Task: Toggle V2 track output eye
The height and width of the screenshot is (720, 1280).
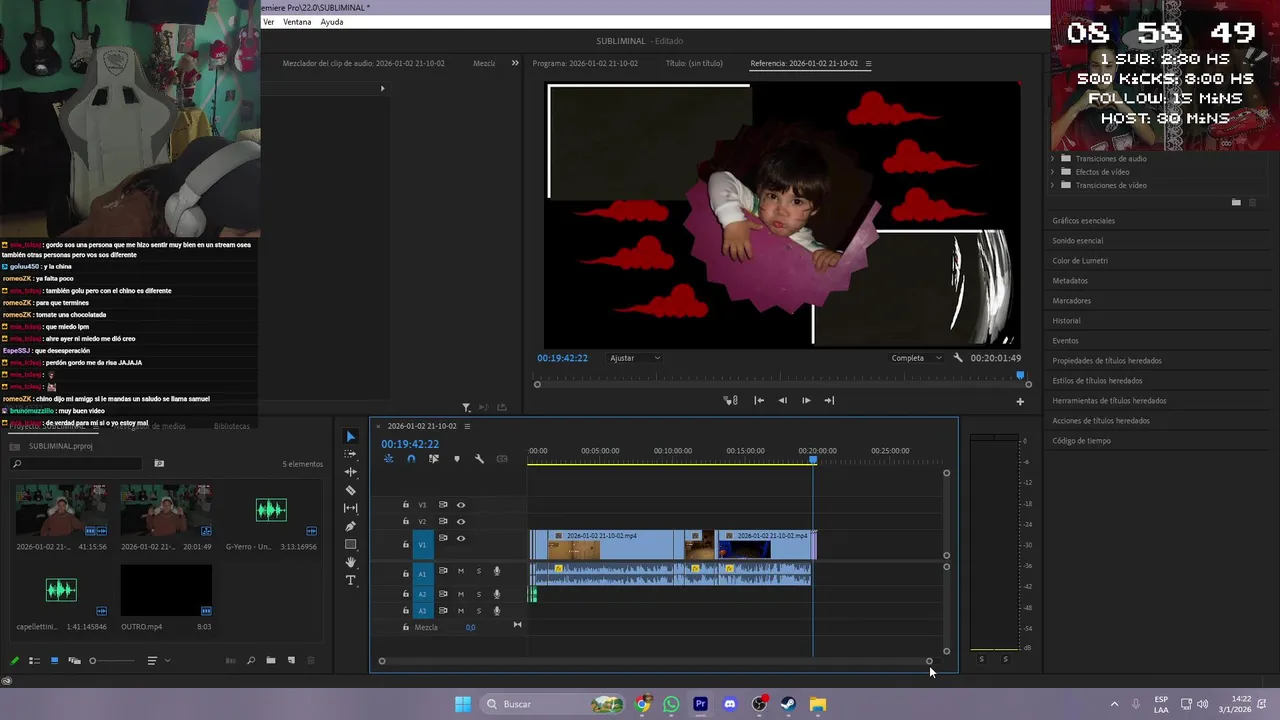Action: pos(461,522)
